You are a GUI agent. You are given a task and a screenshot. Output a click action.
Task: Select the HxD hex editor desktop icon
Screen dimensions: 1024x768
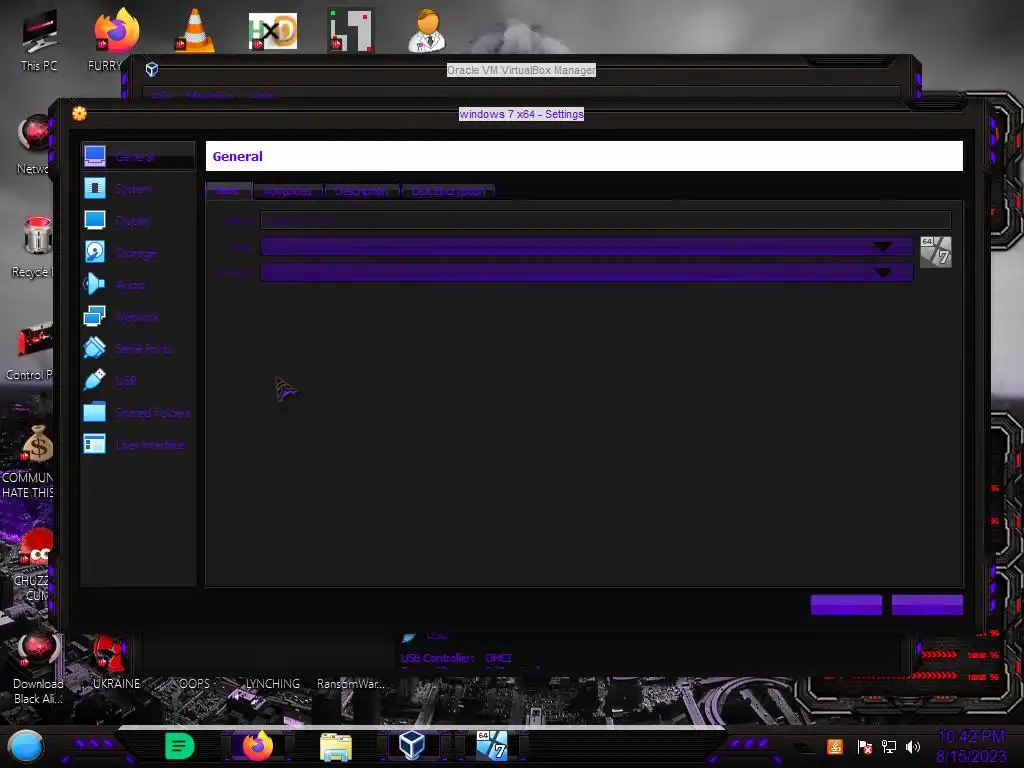click(x=273, y=30)
